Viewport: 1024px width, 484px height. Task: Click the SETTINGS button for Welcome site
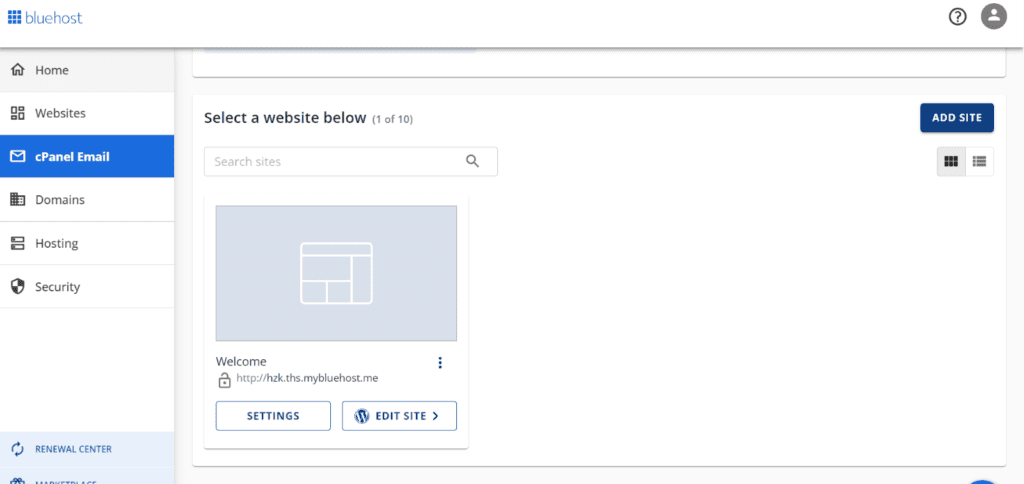[273, 416]
